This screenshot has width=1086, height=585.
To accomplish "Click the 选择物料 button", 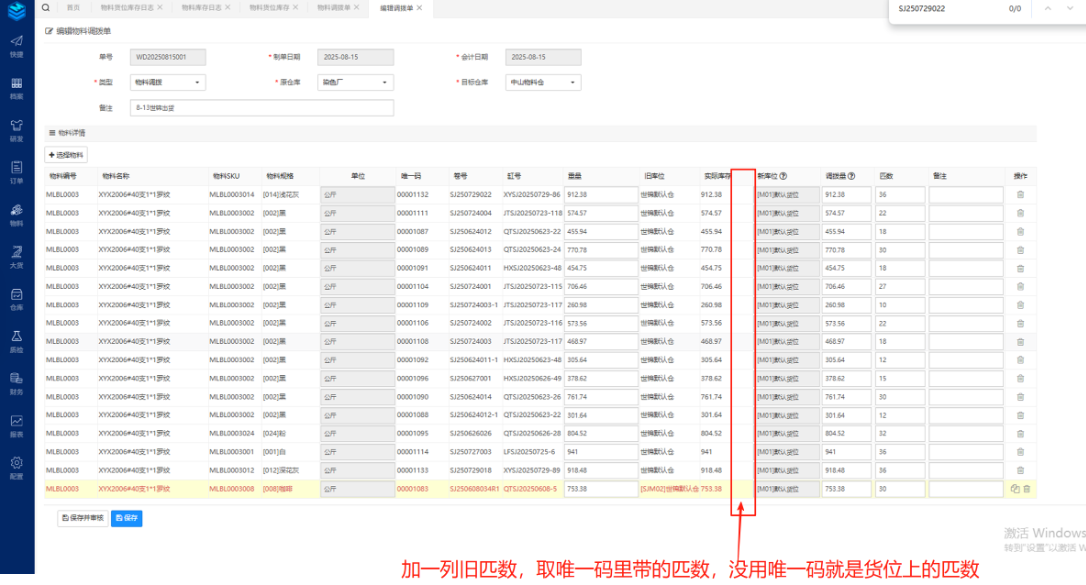I will point(66,155).
